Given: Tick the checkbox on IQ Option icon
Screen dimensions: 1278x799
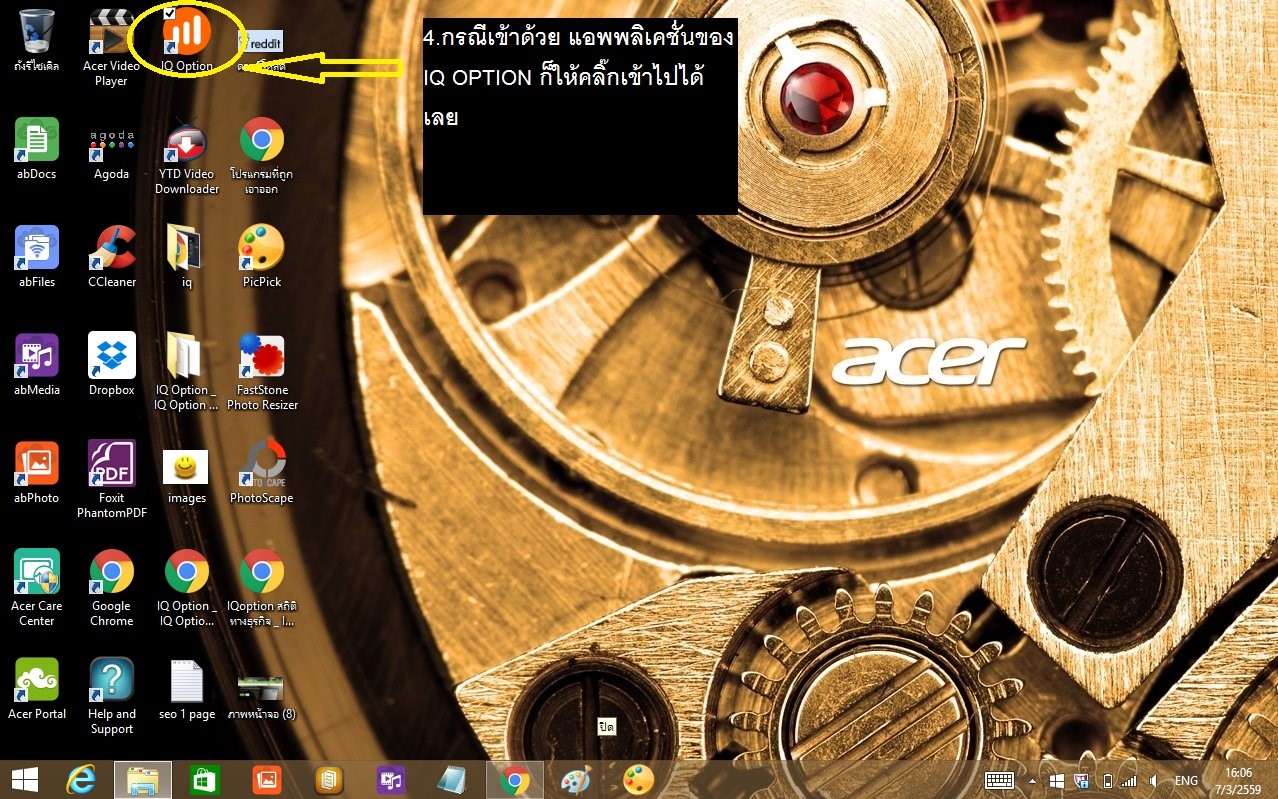Looking at the screenshot, I should click(170, 13).
